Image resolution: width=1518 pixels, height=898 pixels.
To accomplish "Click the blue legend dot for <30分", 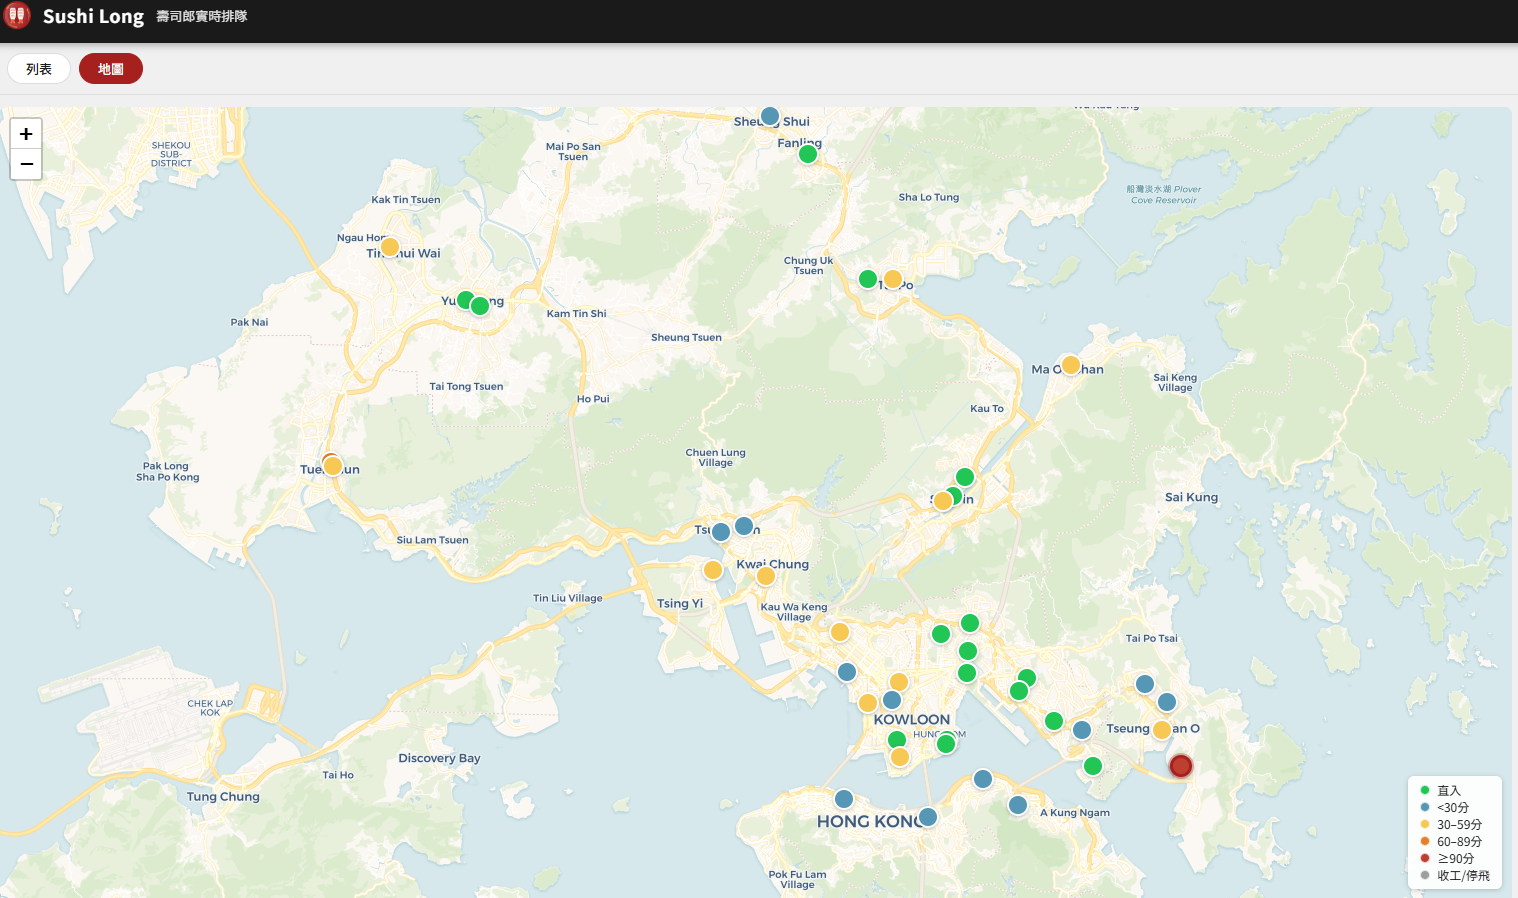I will point(1425,807).
